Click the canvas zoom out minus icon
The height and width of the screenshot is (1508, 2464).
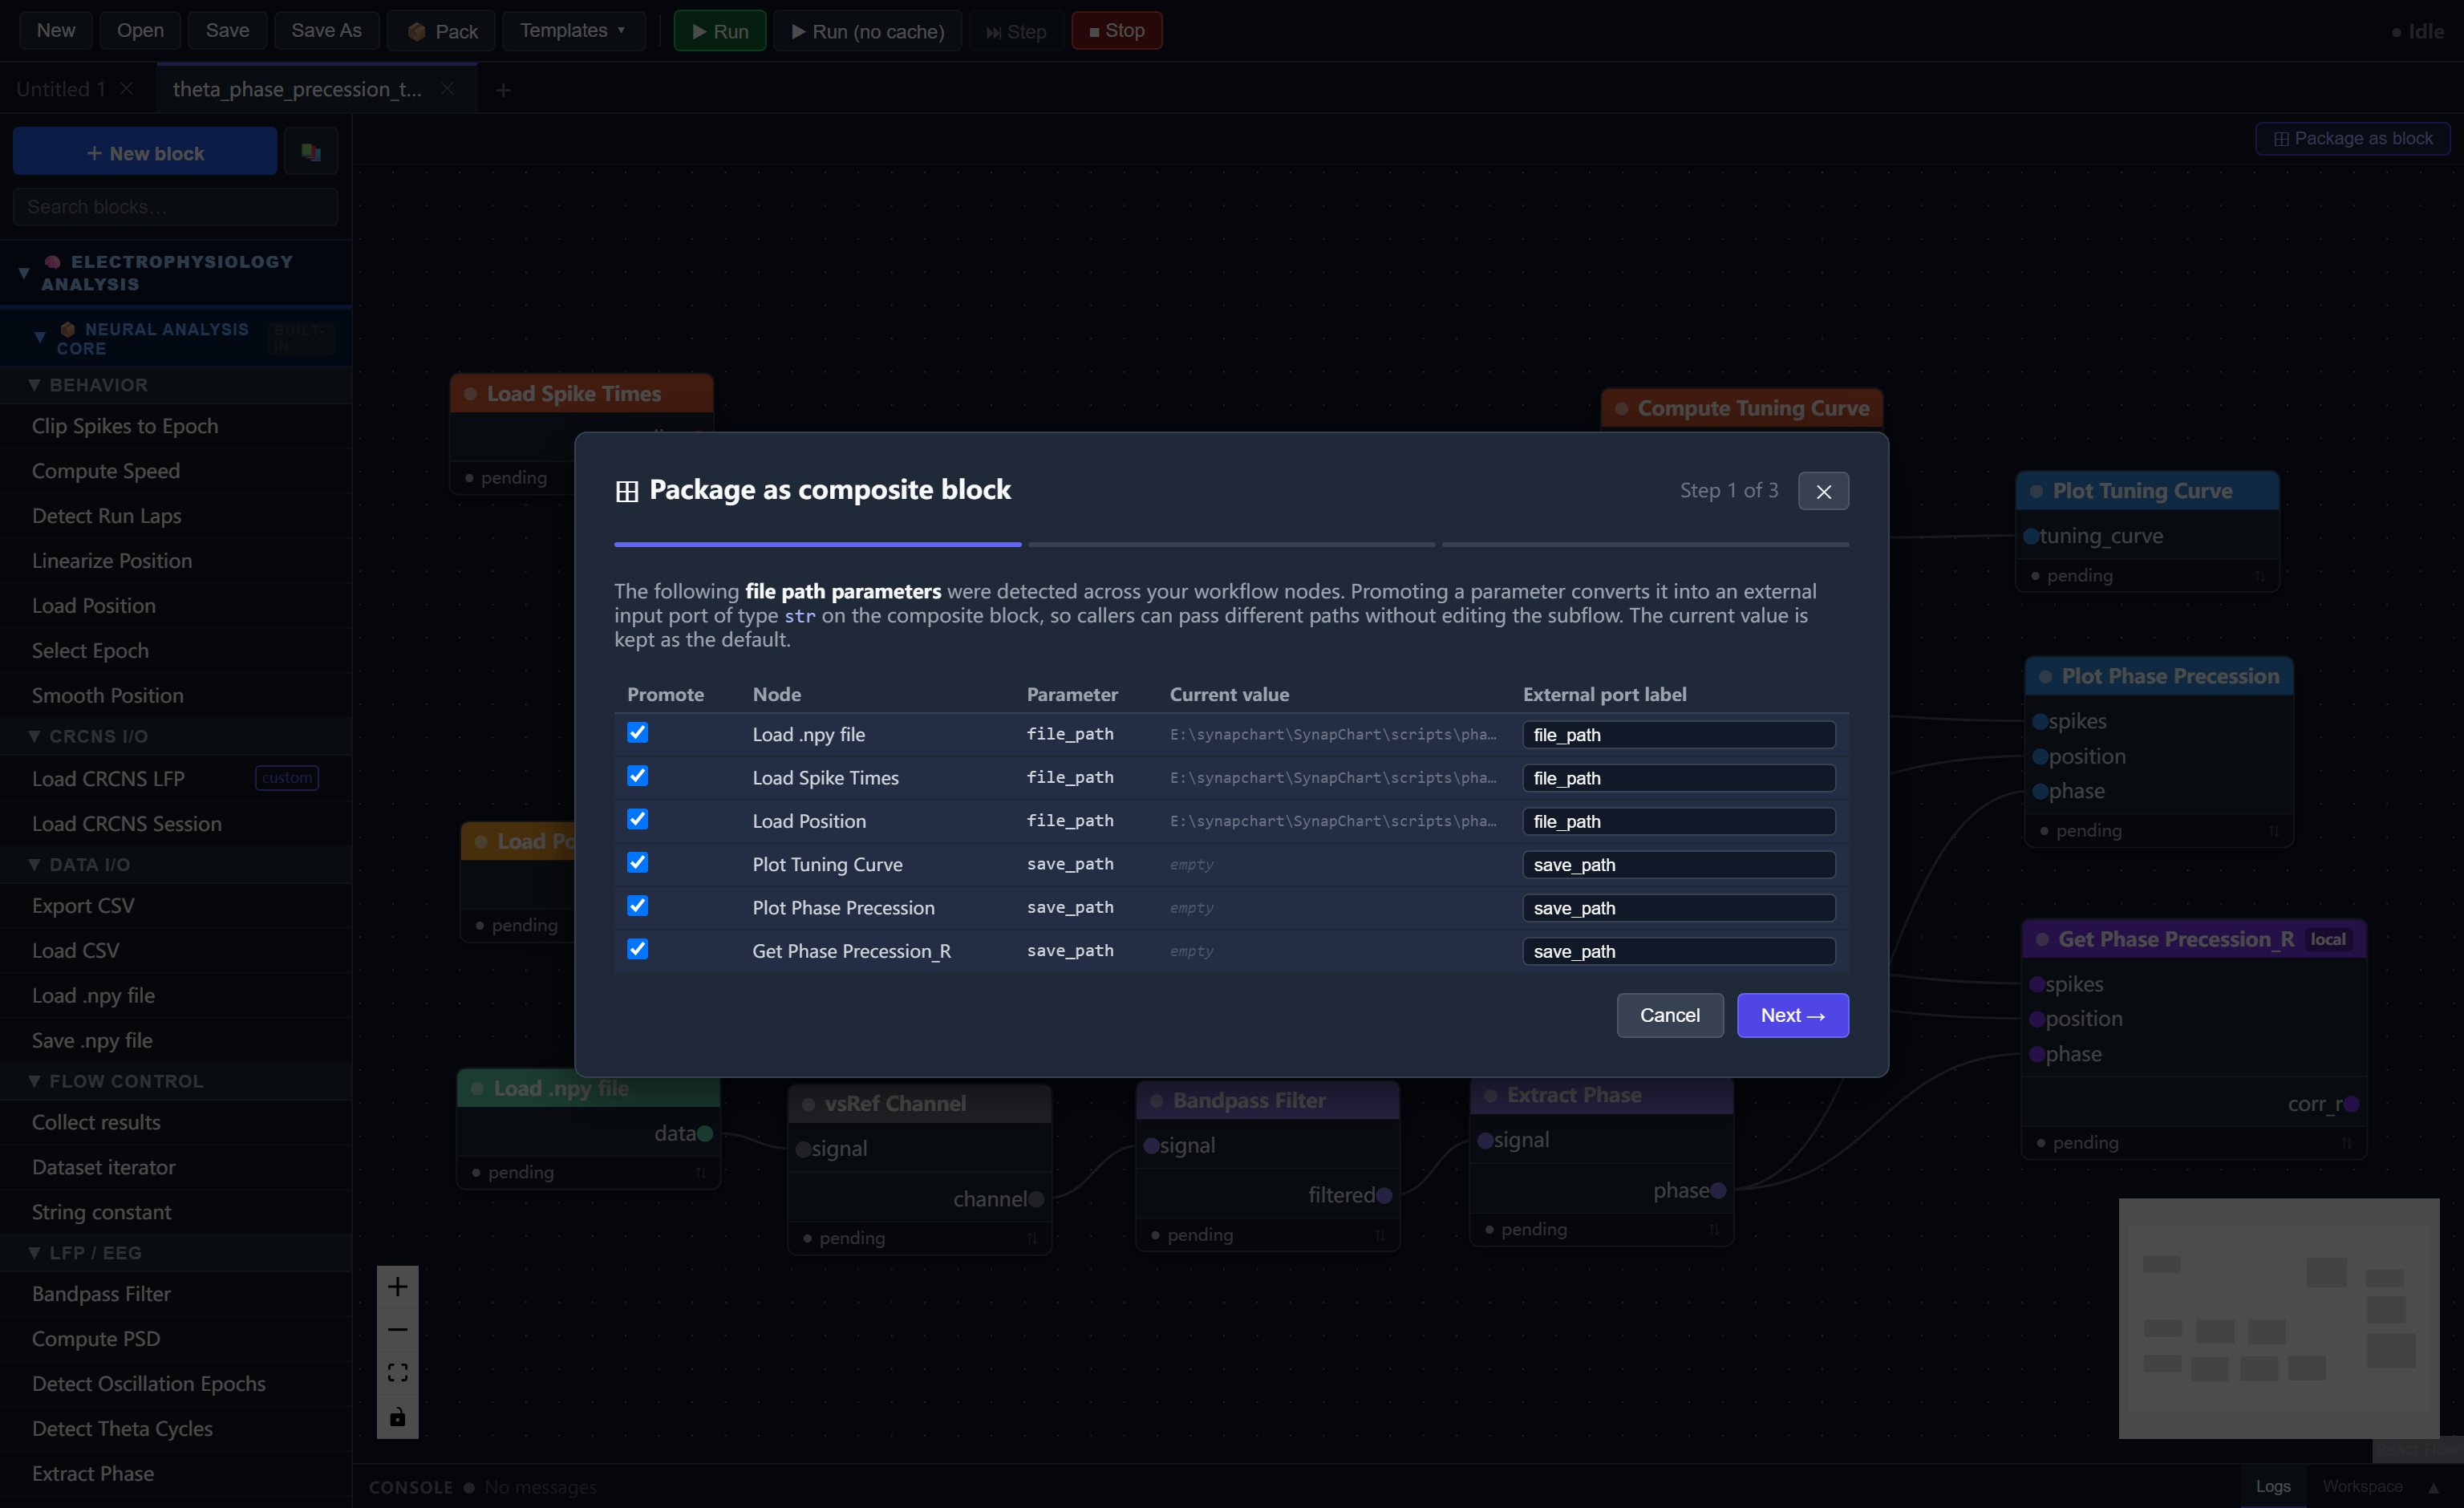397,1330
